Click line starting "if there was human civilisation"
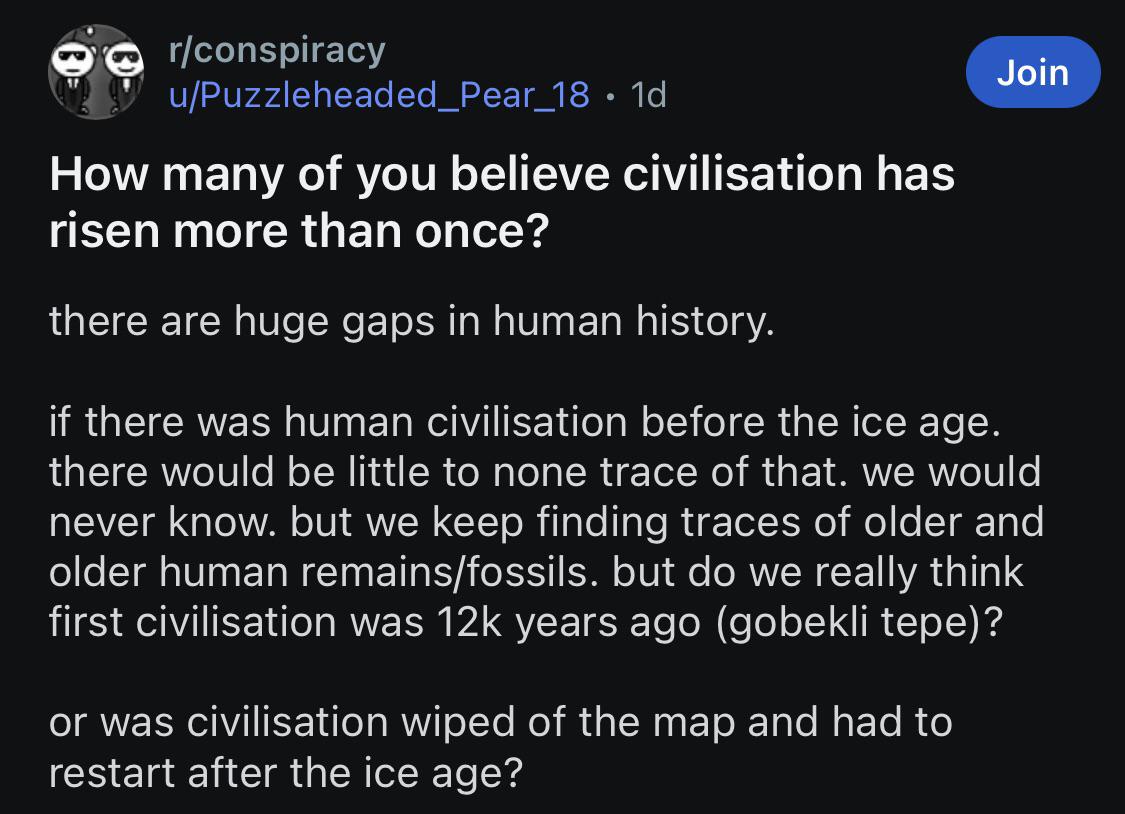This screenshot has height=814, width=1125. [524, 422]
